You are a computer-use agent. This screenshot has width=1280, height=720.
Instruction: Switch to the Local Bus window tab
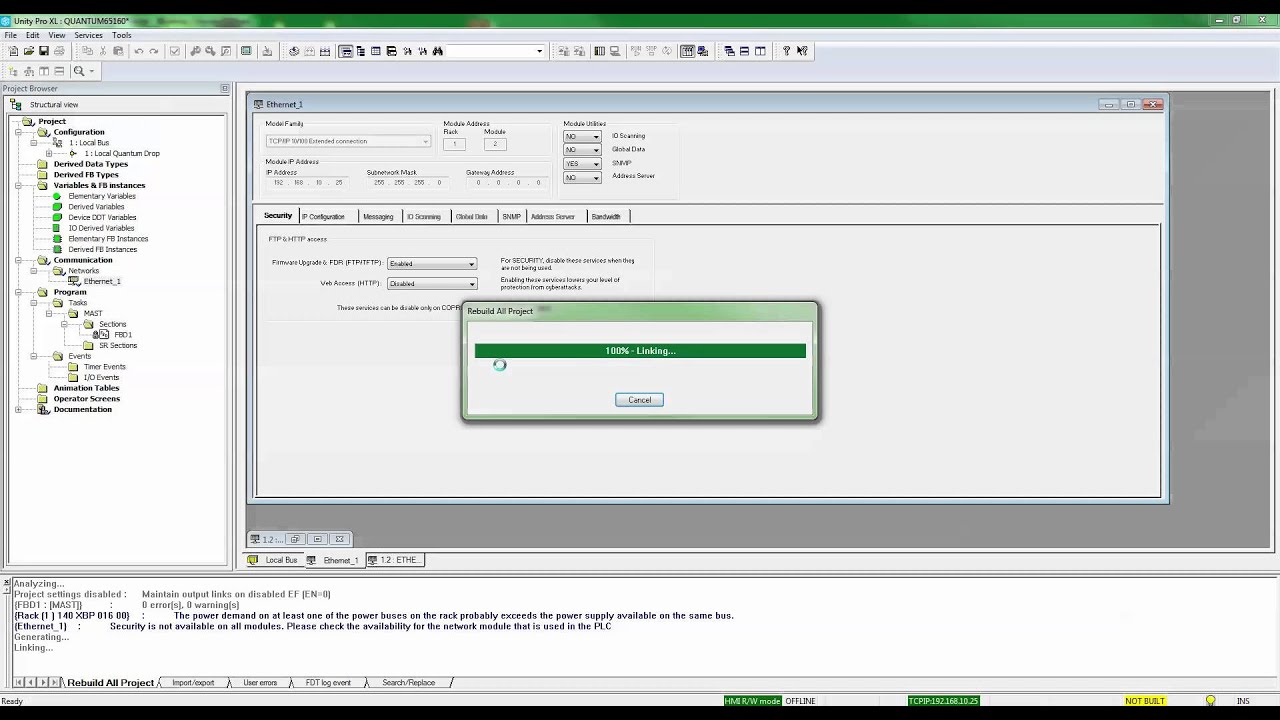tap(274, 560)
